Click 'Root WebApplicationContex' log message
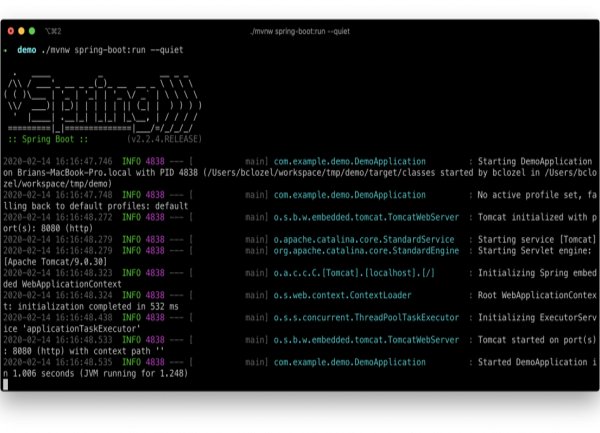600x433 pixels. click(537, 295)
